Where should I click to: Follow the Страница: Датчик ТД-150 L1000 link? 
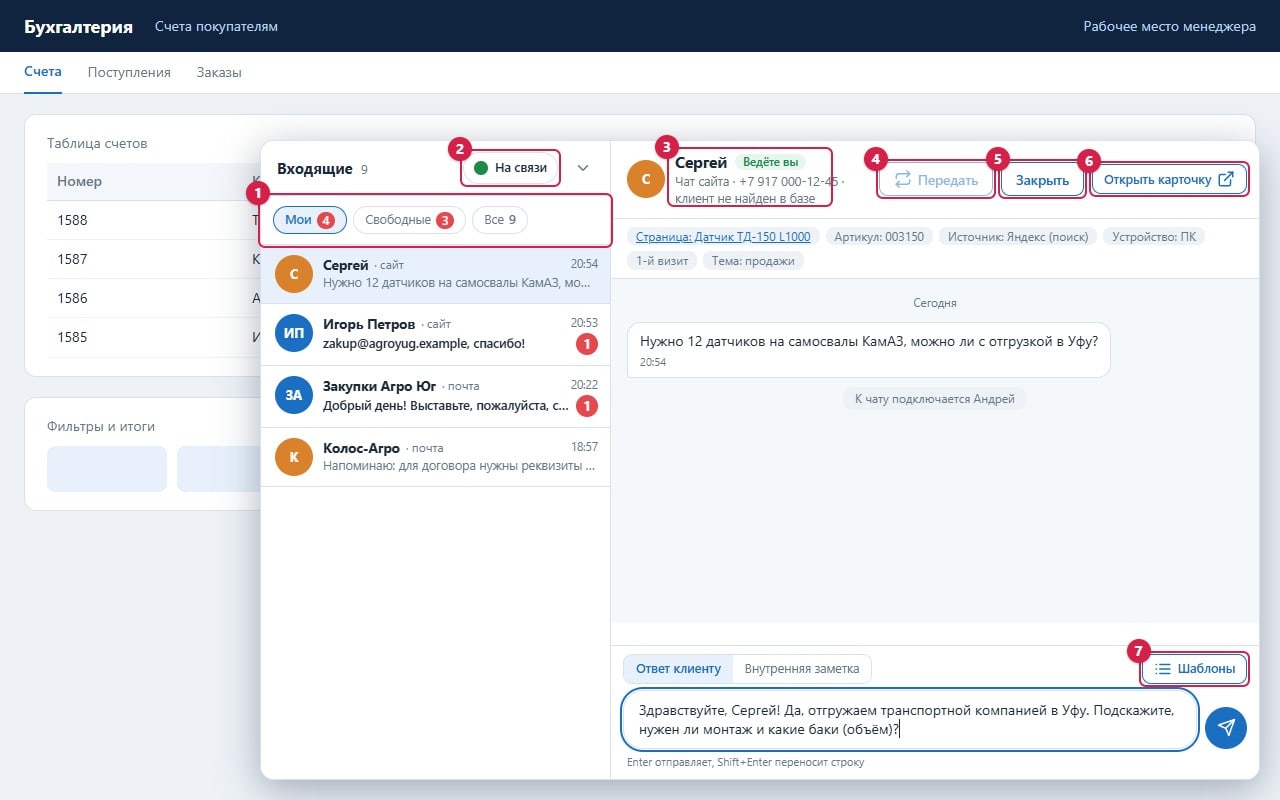[724, 236]
